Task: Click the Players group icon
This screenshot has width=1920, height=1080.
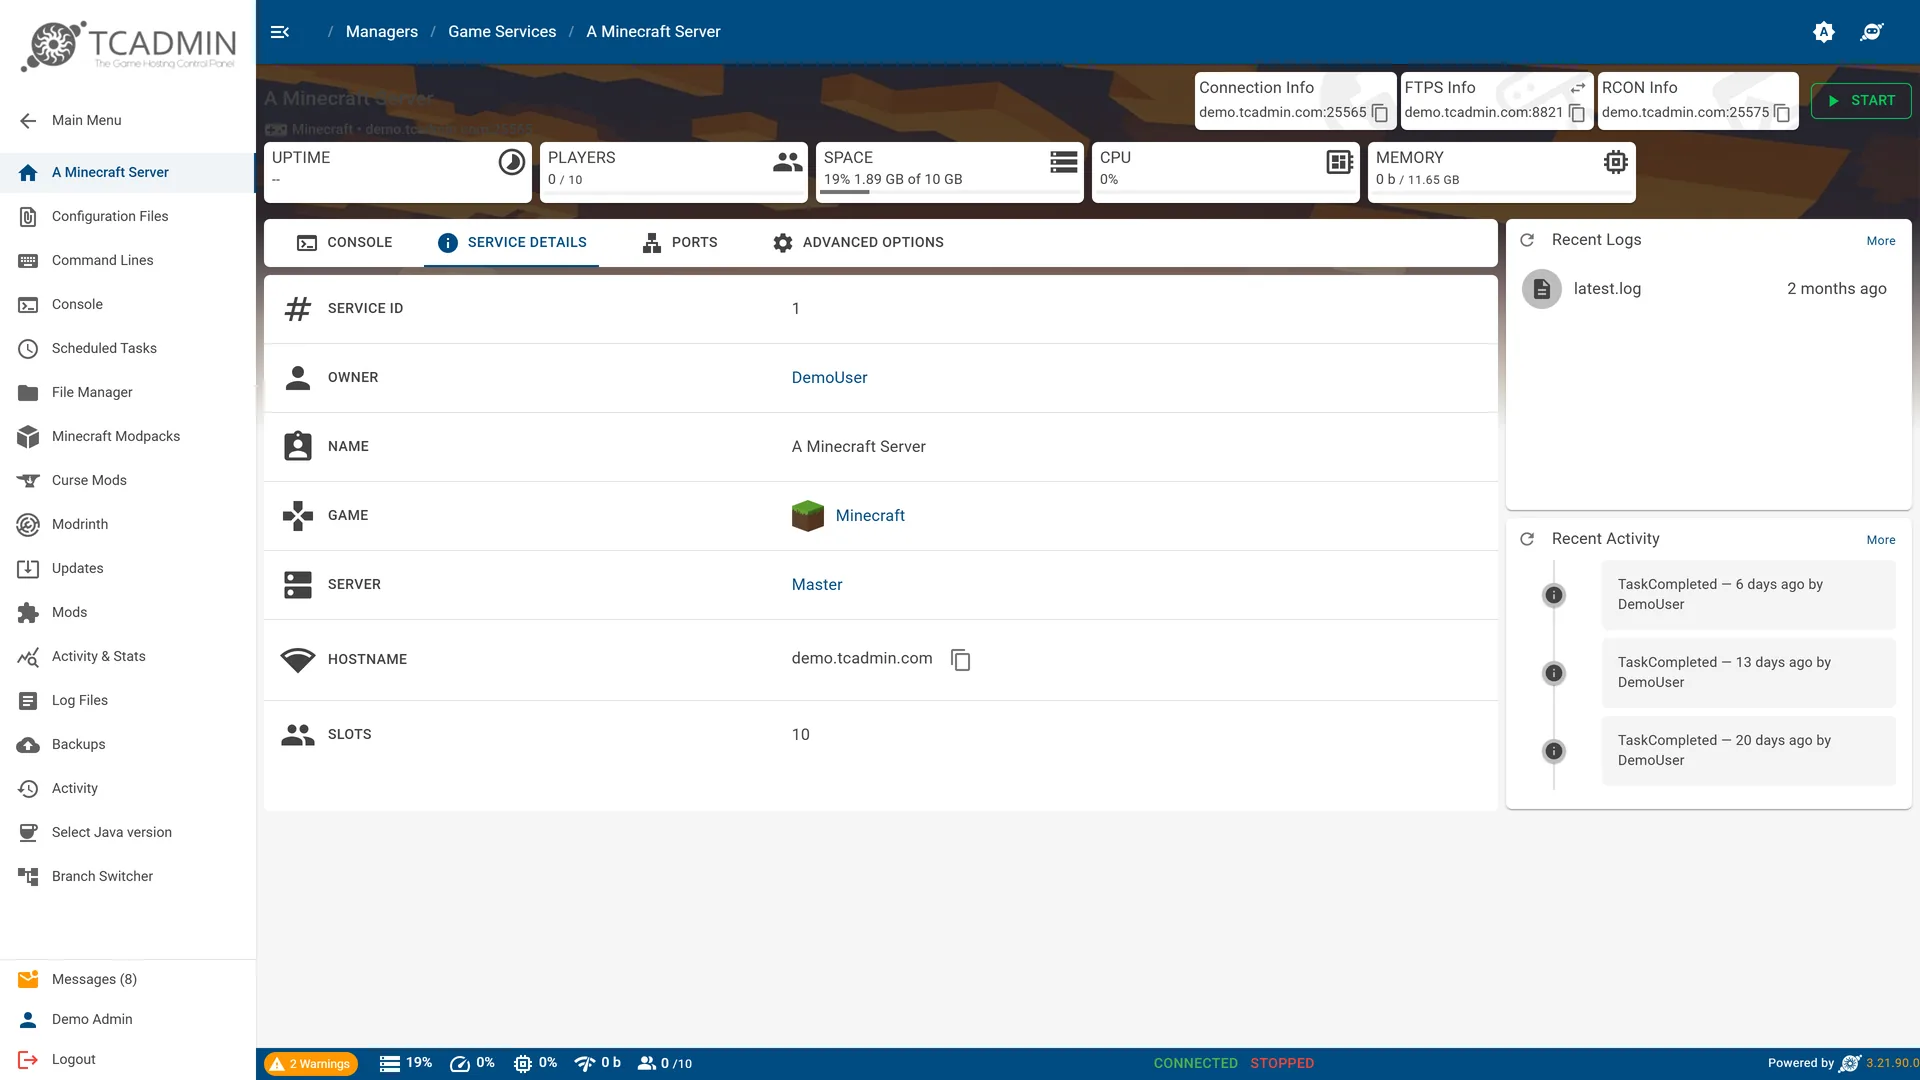Action: pyautogui.click(x=787, y=162)
